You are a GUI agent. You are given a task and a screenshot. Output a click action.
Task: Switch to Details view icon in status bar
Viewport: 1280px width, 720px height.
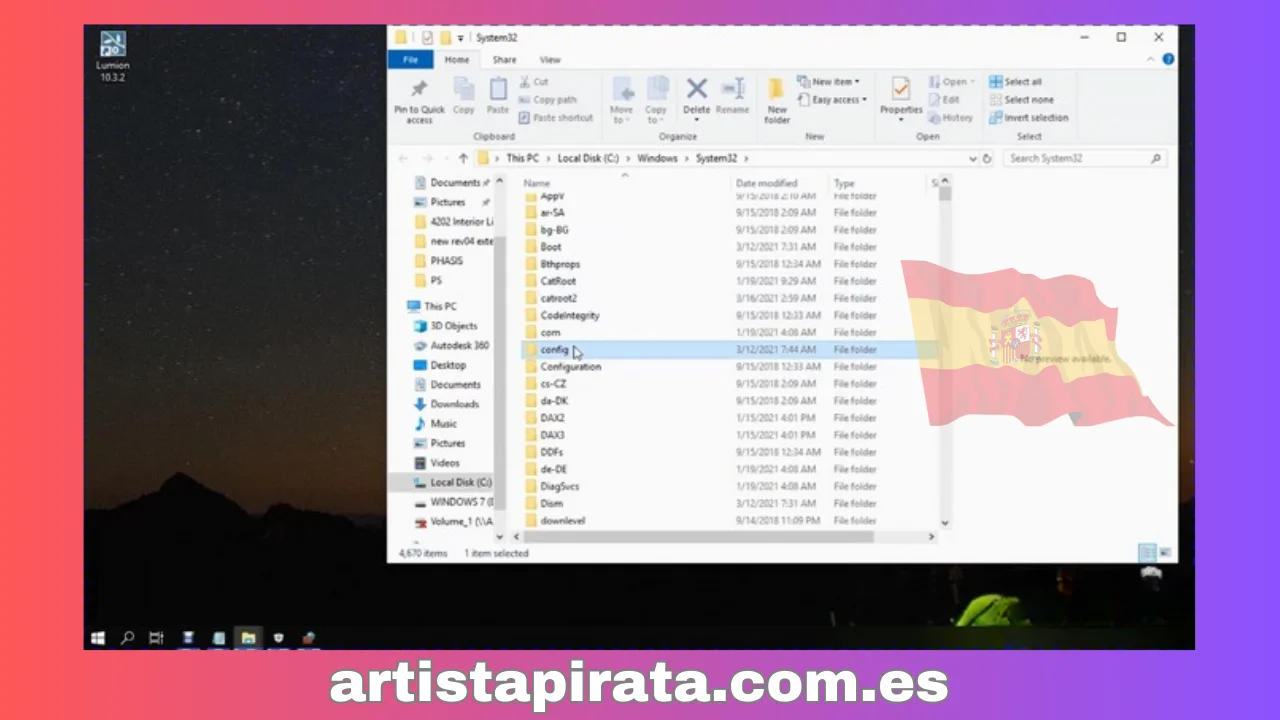[x=1147, y=553]
